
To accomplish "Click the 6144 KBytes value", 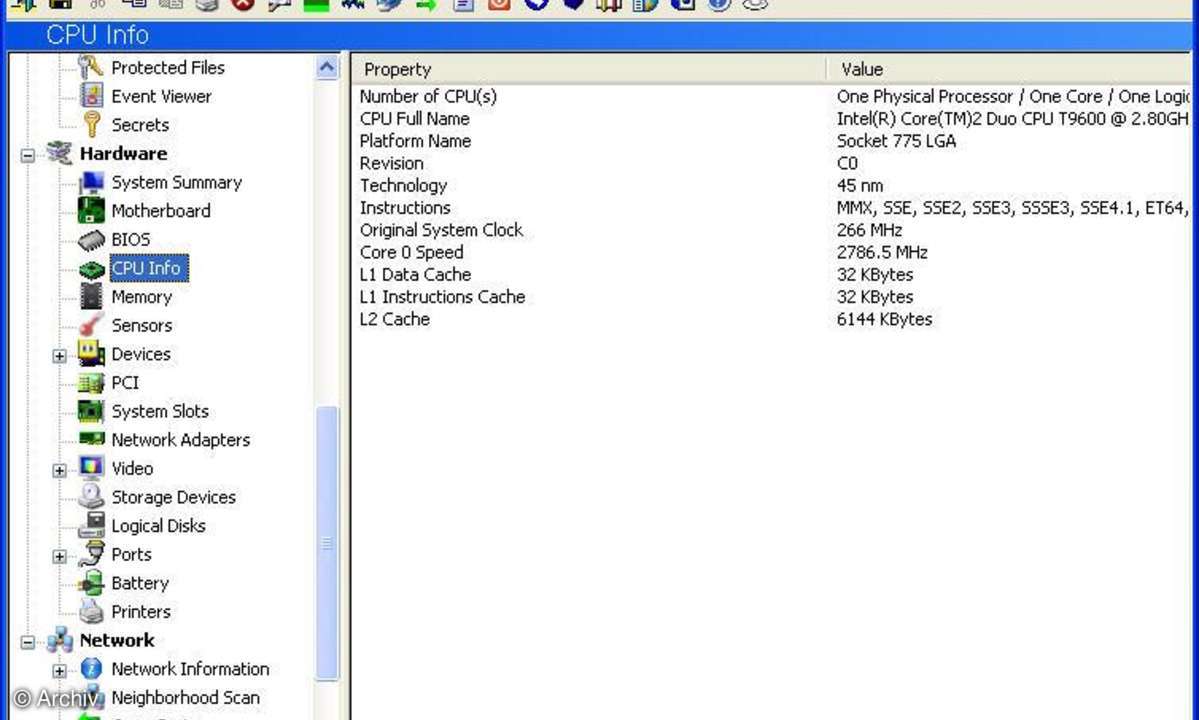I will 884,319.
